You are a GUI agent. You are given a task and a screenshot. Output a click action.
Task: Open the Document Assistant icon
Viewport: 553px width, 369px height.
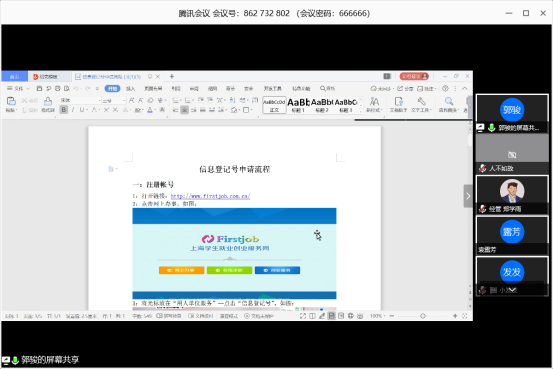(x=399, y=102)
